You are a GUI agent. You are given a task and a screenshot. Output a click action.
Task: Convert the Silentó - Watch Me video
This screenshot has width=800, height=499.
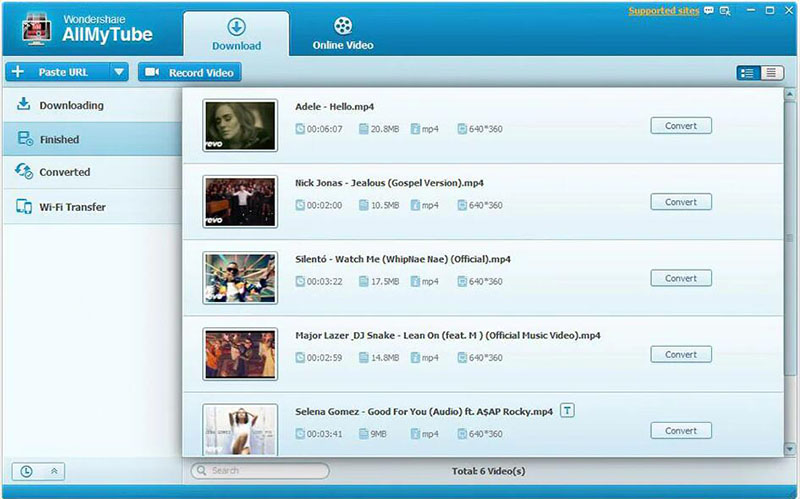click(681, 278)
